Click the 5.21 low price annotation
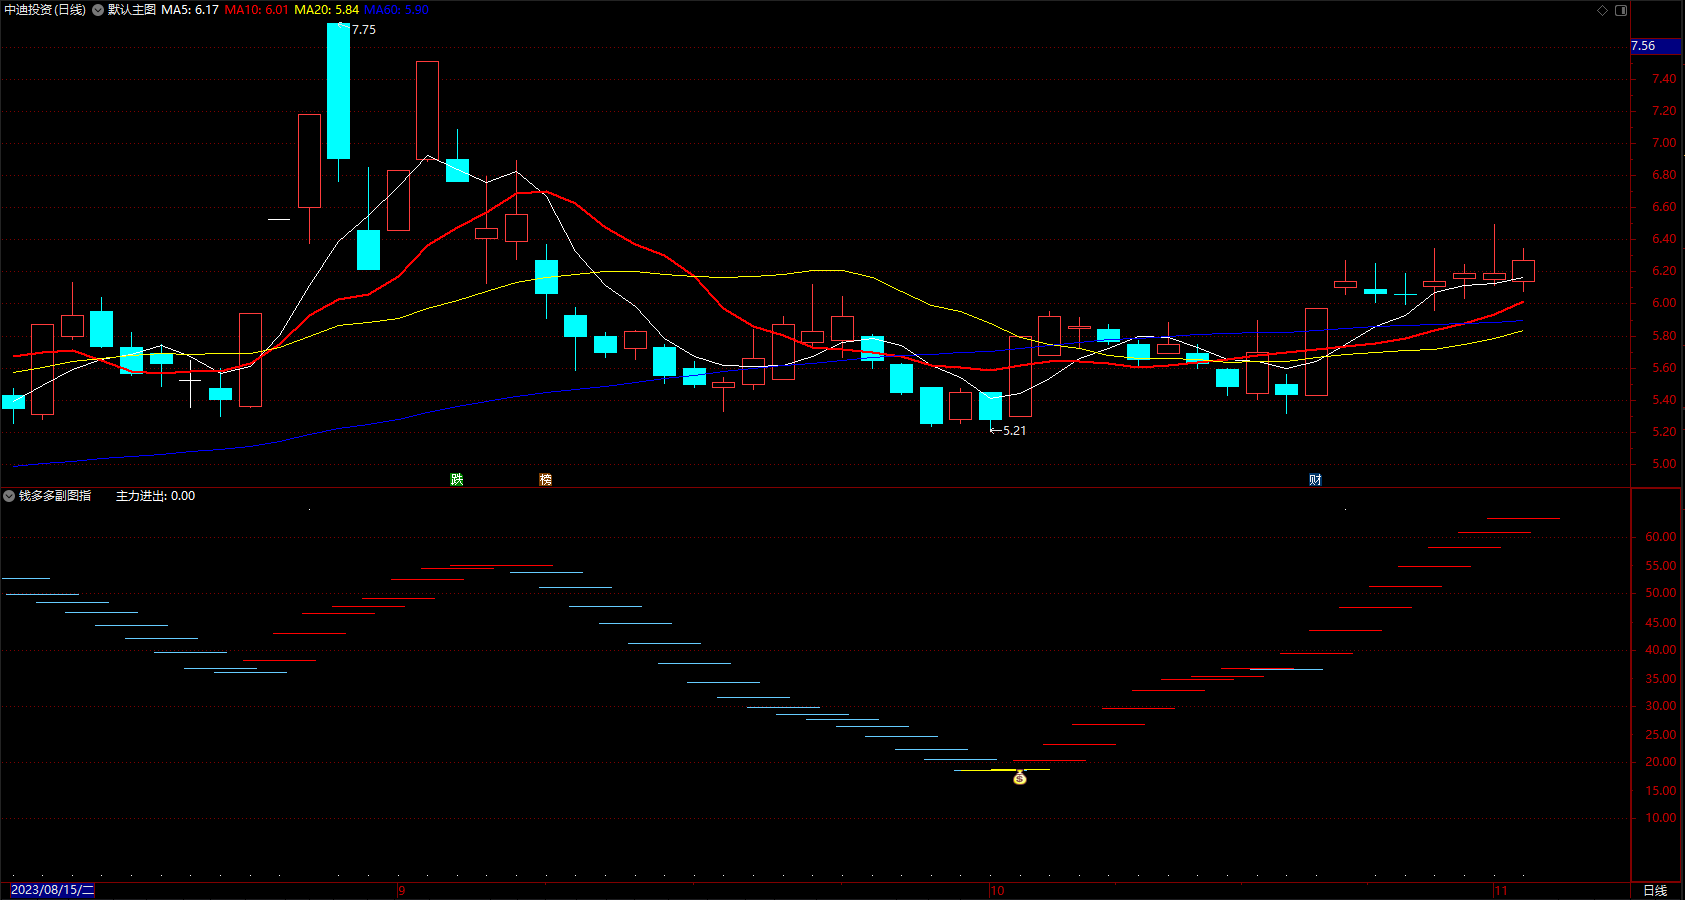Image resolution: width=1685 pixels, height=900 pixels. (x=1014, y=431)
